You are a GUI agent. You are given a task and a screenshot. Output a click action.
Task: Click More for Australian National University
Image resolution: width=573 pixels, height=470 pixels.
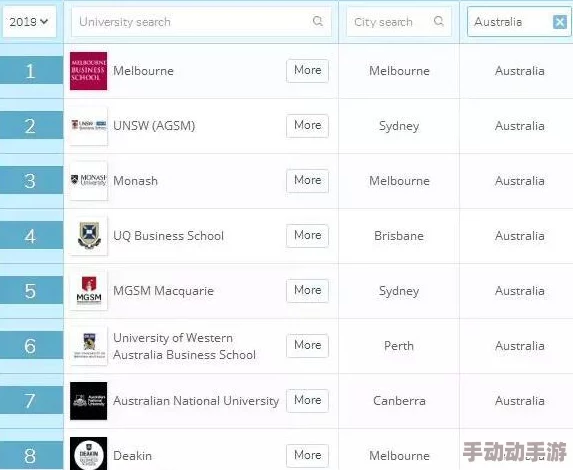308,401
